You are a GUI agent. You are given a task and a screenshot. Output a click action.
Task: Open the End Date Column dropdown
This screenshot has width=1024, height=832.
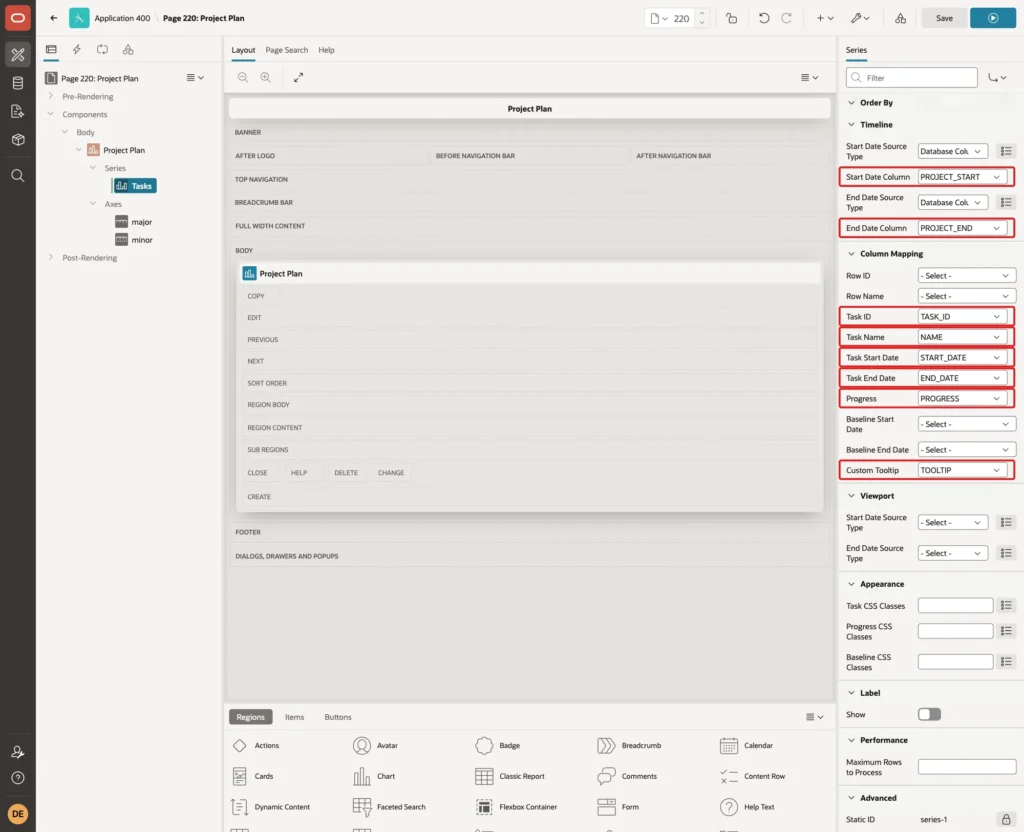coord(961,228)
